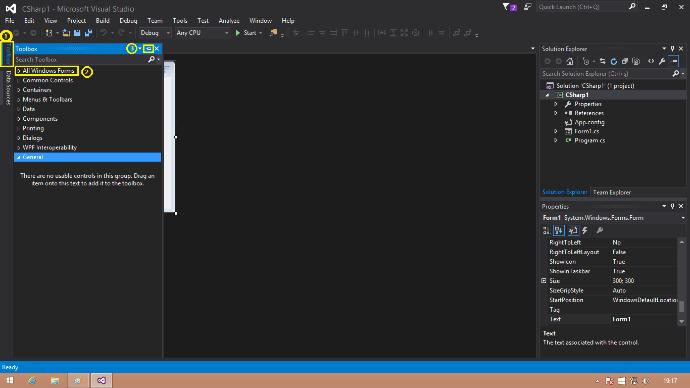This screenshot has height=388, width=690.
Task: Expand the Size property row
Action: 544,281
